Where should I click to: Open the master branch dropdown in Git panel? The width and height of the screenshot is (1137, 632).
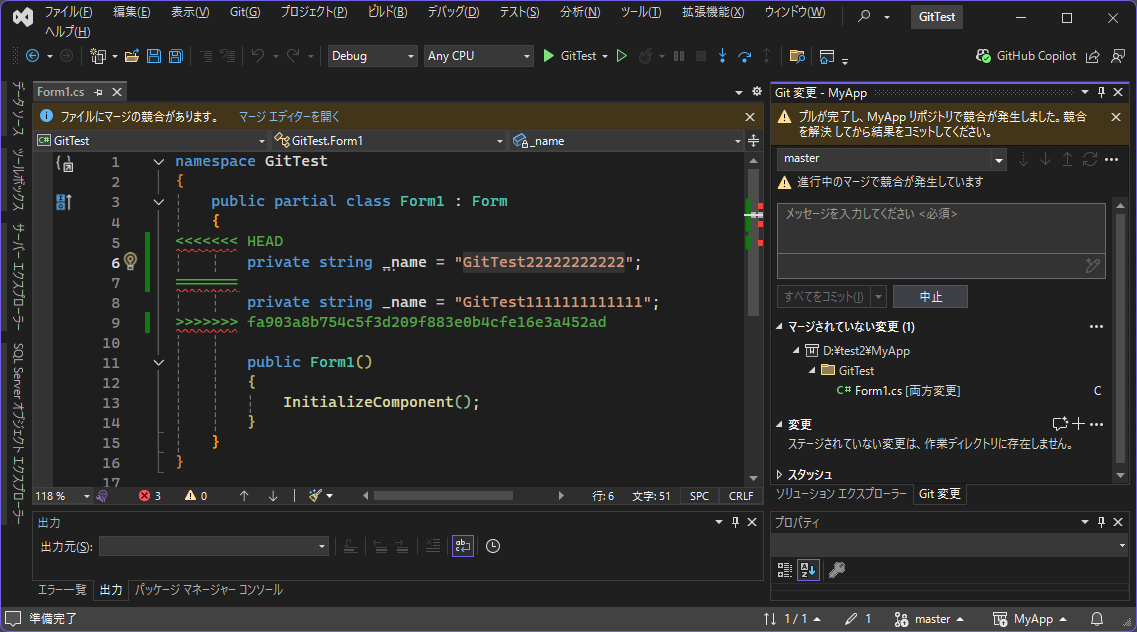[998, 159]
